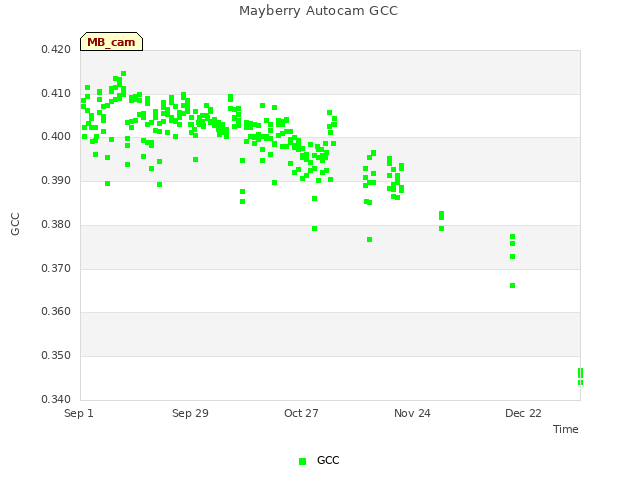Click the 0.340 y-axis value
640x480 pixels.
tap(56, 399)
